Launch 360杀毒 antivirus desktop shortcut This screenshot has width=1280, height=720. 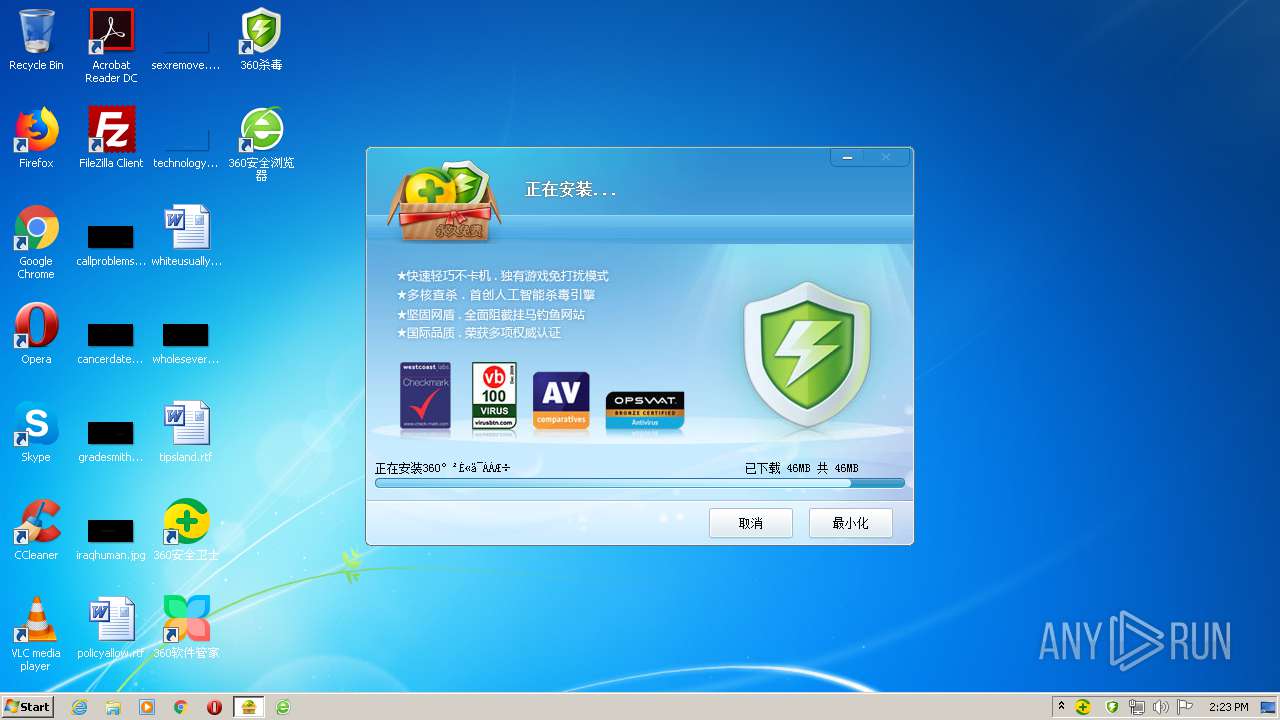[261, 40]
